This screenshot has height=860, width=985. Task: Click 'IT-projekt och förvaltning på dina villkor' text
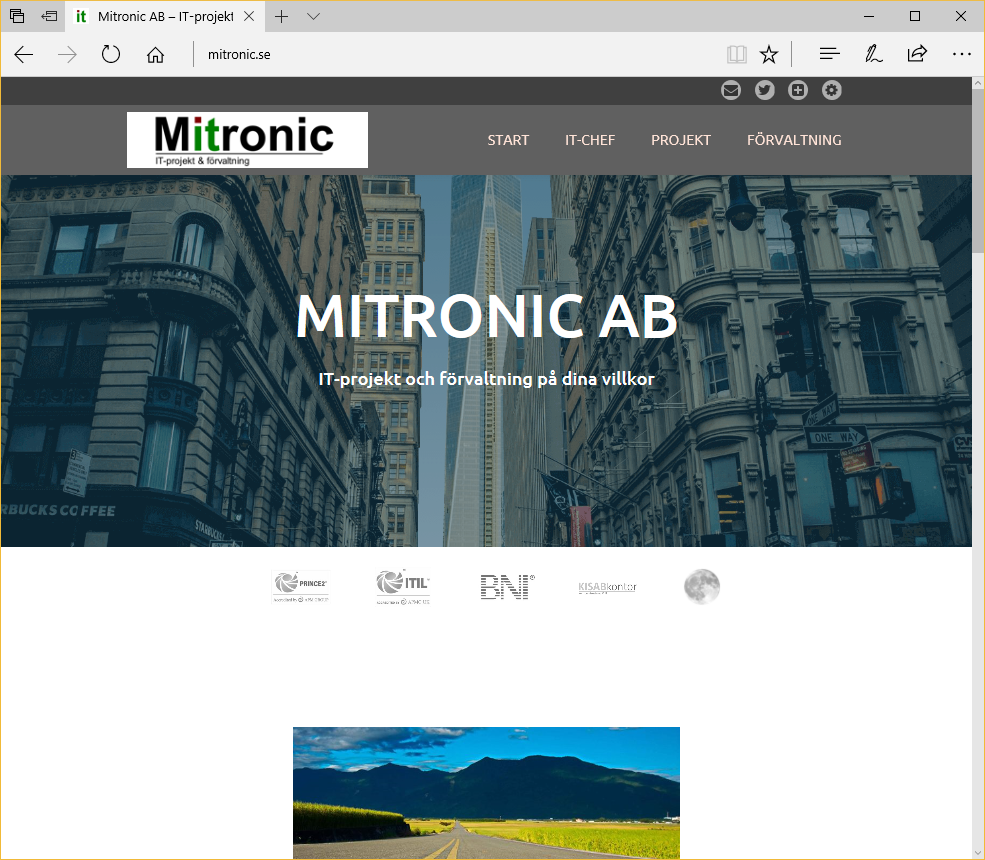click(487, 379)
